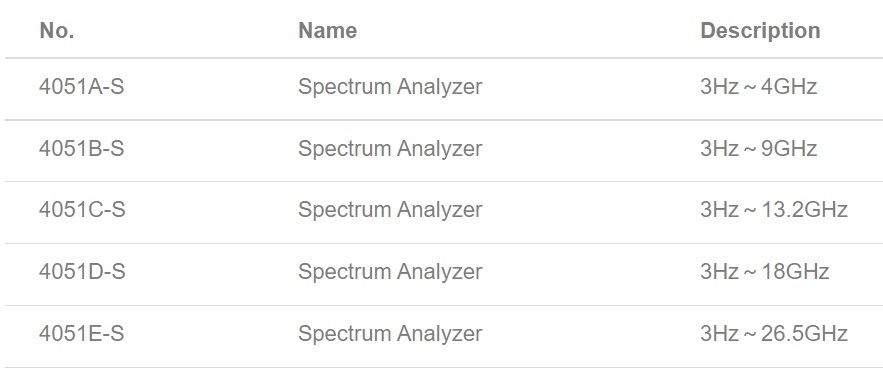Click Spectrum Analyzer name in 4051C-S row
Image resolution: width=883 pixels, height=384 pixels.
(390, 210)
